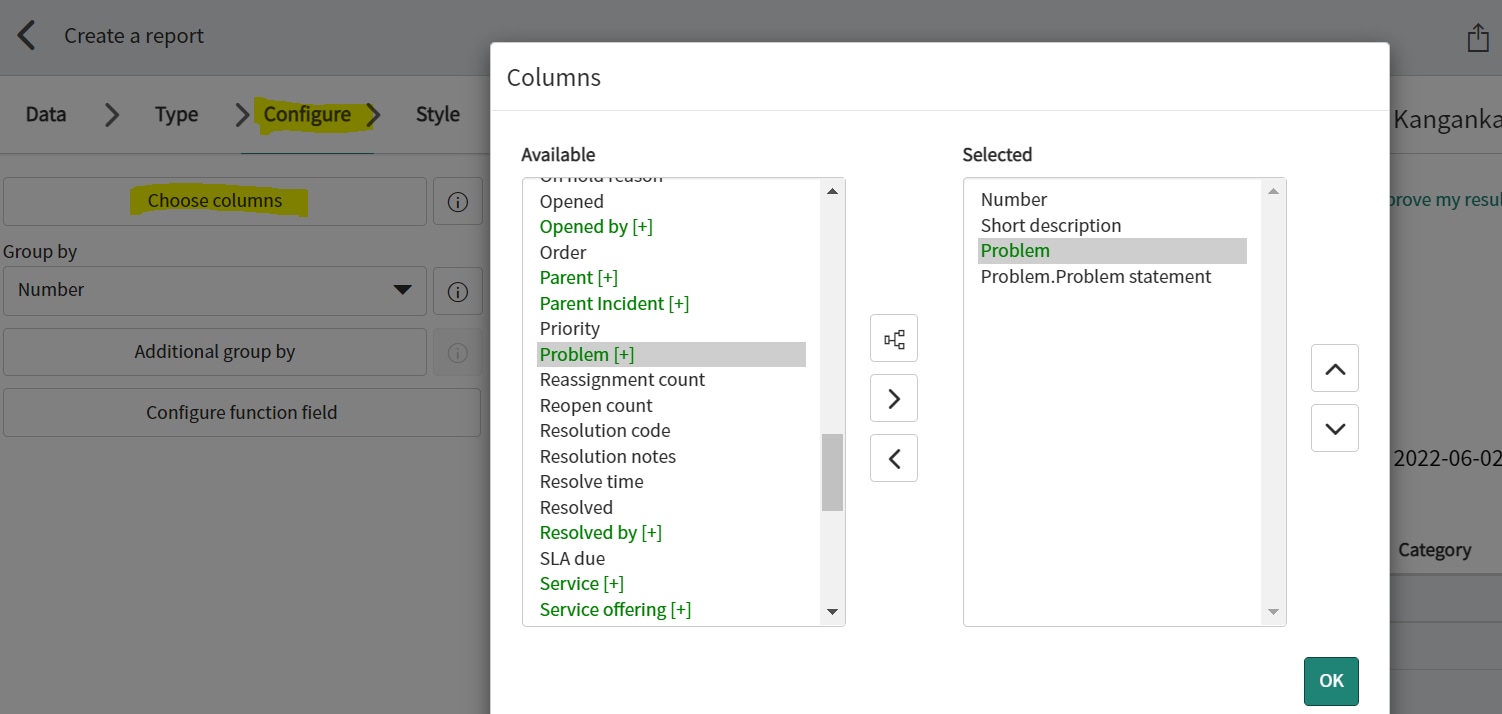Expand dot-walked fields under Problem [+]

click(x=587, y=353)
